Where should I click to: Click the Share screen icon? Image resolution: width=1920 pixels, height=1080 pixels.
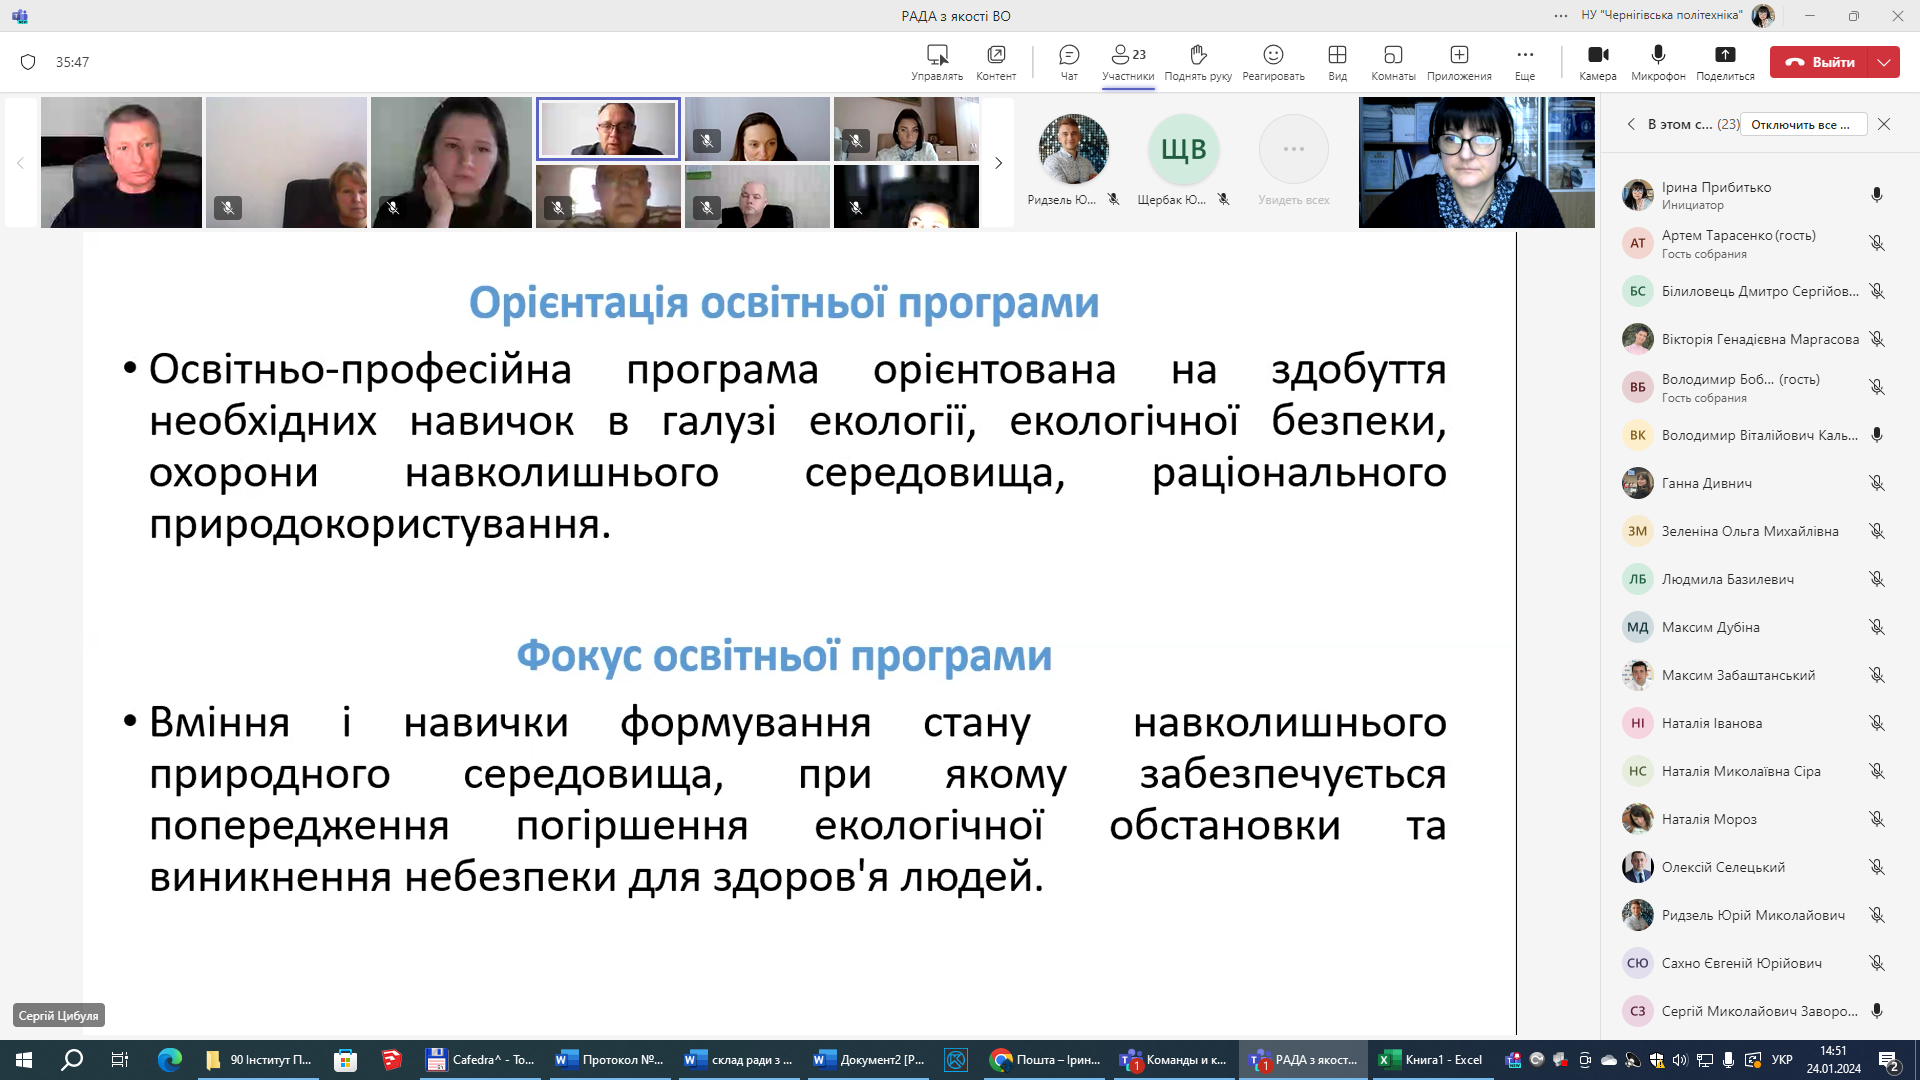click(1724, 55)
